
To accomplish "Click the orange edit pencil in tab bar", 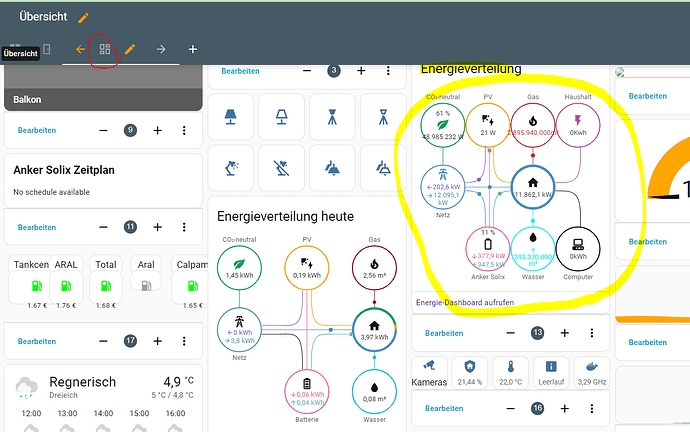I will coord(130,49).
